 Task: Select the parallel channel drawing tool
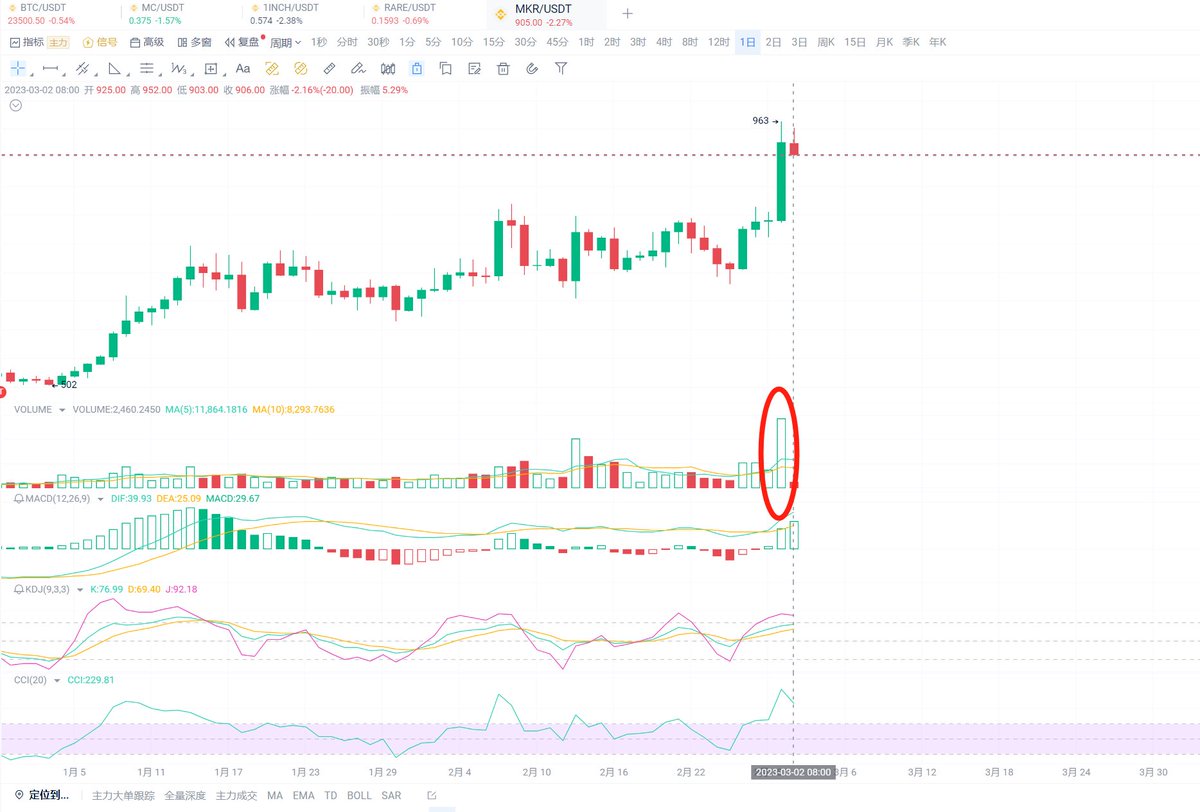(x=83, y=68)
